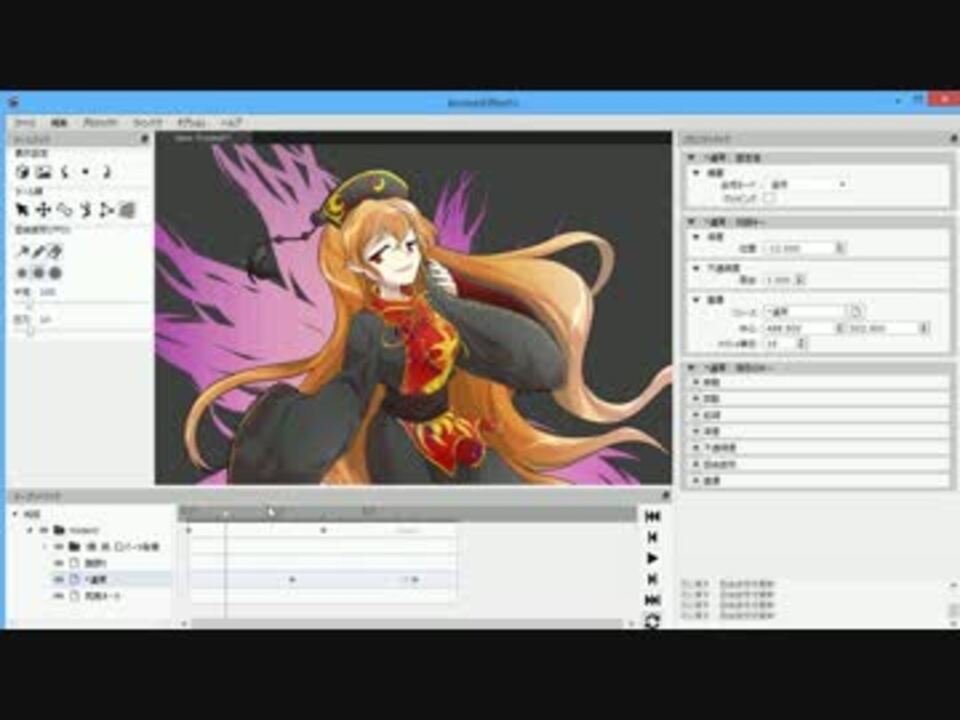The height and width of the screenshot is (720, 960).
Task: Select the New Project canvas tab
Action: click(x=203, y=138)
